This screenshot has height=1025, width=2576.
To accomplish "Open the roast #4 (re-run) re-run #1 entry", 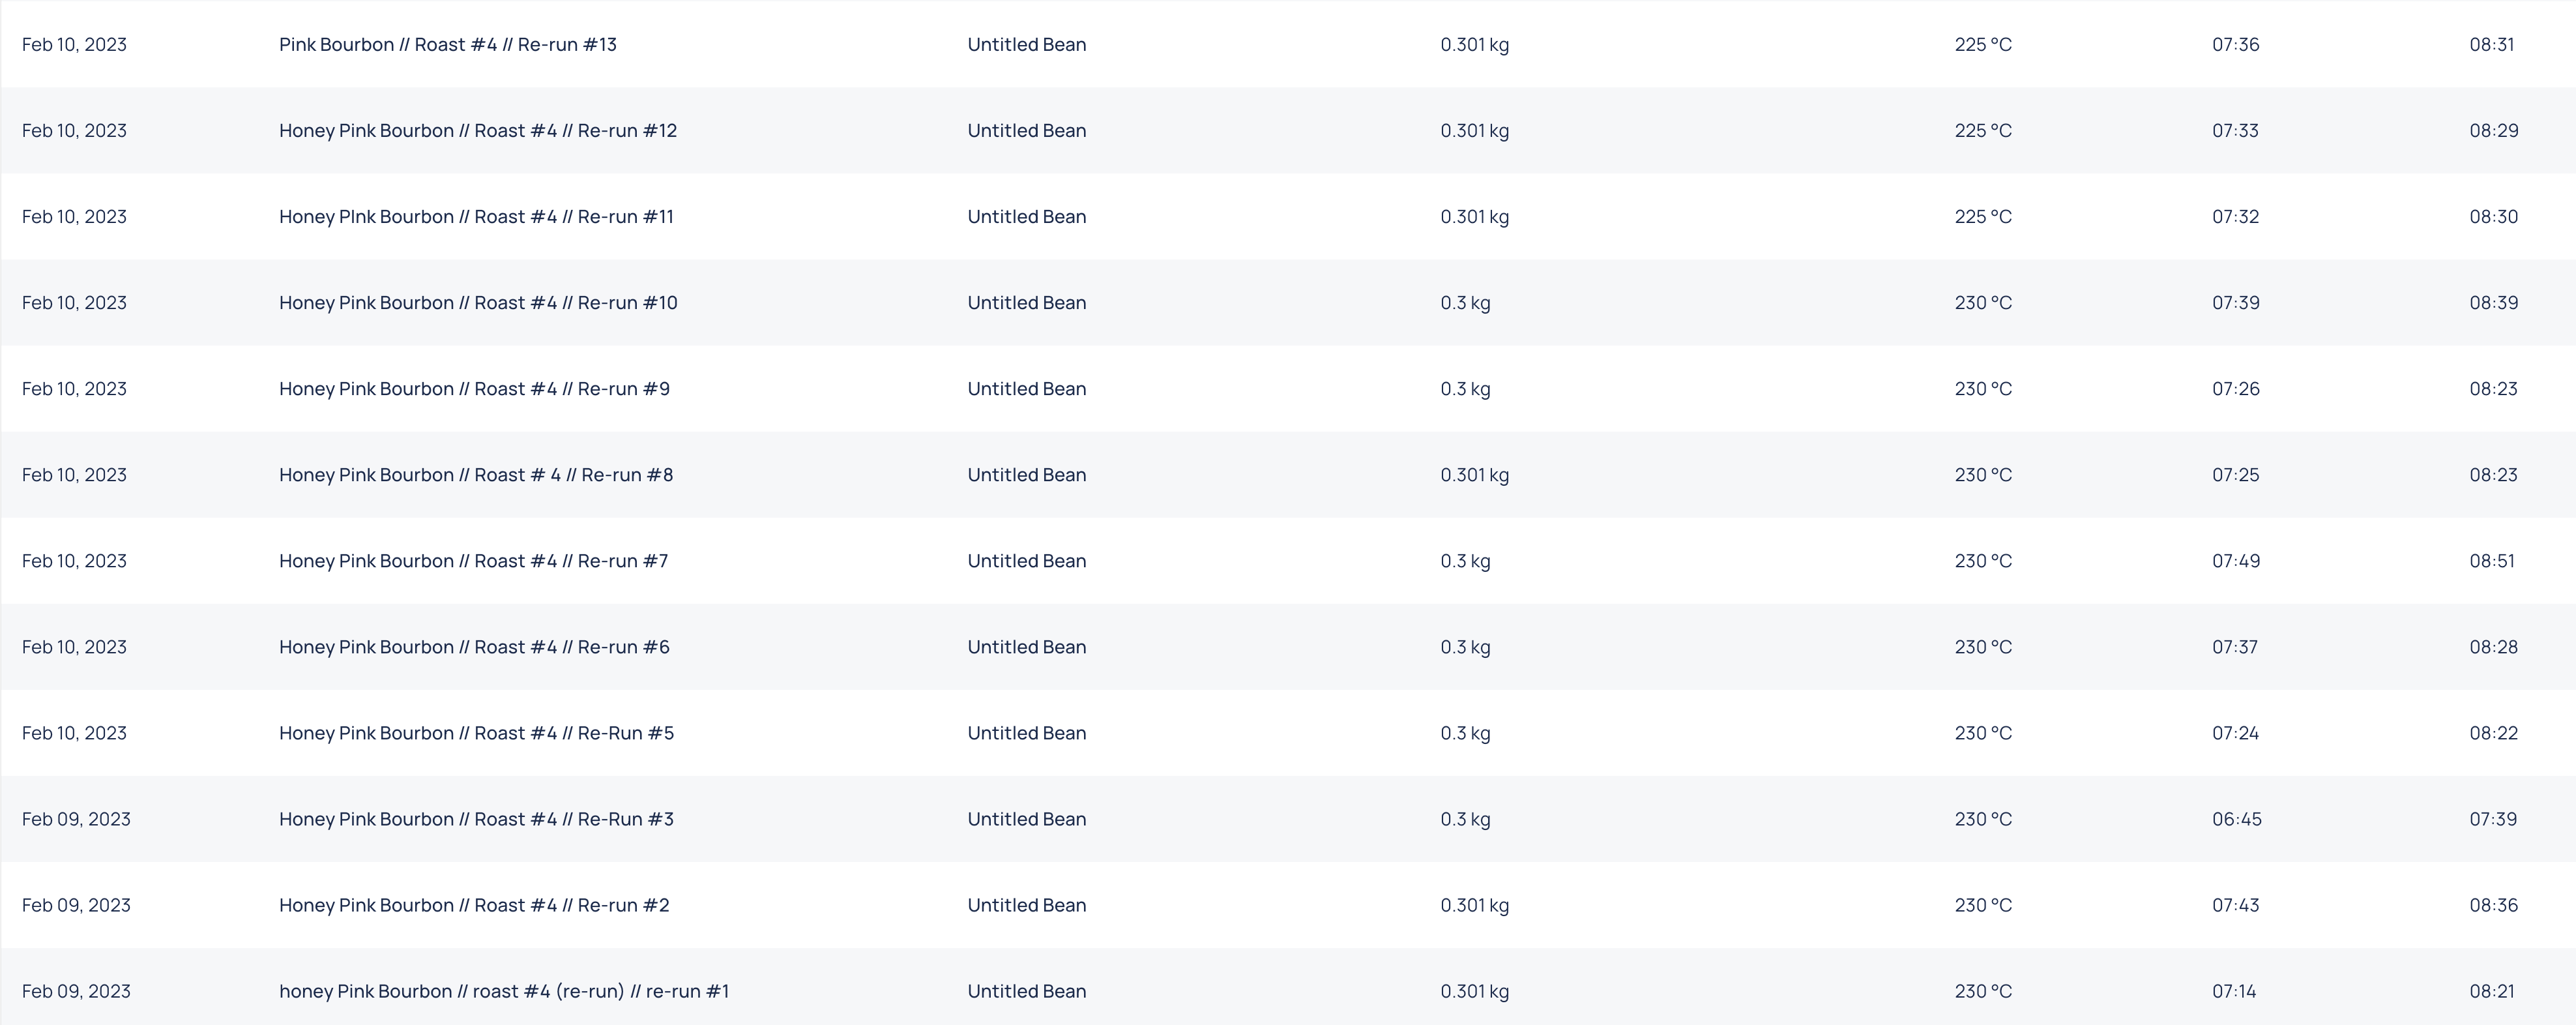I will point(503,990).
